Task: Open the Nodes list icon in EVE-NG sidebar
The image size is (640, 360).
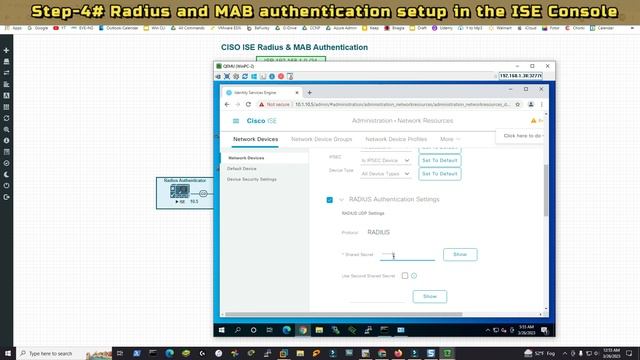Action: [x=6, y=62]
